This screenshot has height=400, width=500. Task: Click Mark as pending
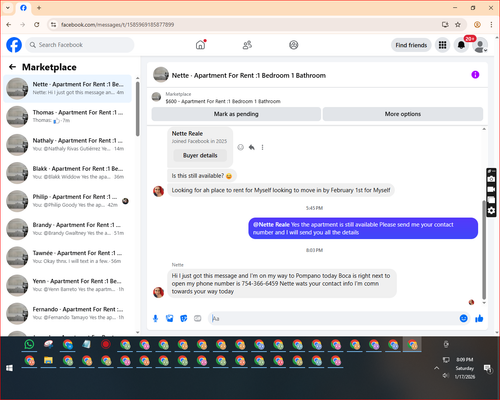(236, 114)
